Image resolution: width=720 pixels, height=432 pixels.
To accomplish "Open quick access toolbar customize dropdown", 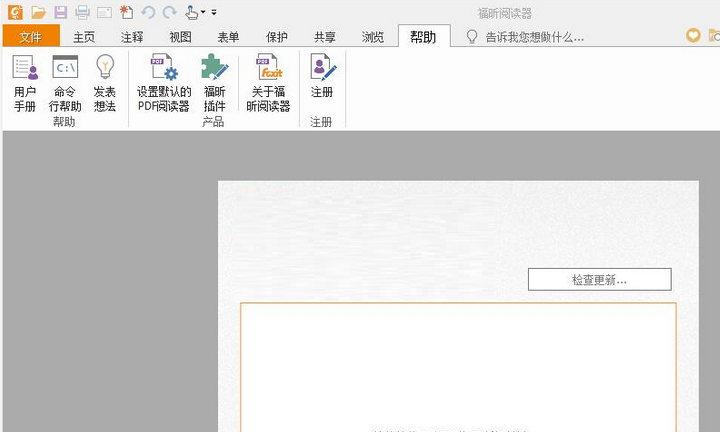I will coord(214,12).
